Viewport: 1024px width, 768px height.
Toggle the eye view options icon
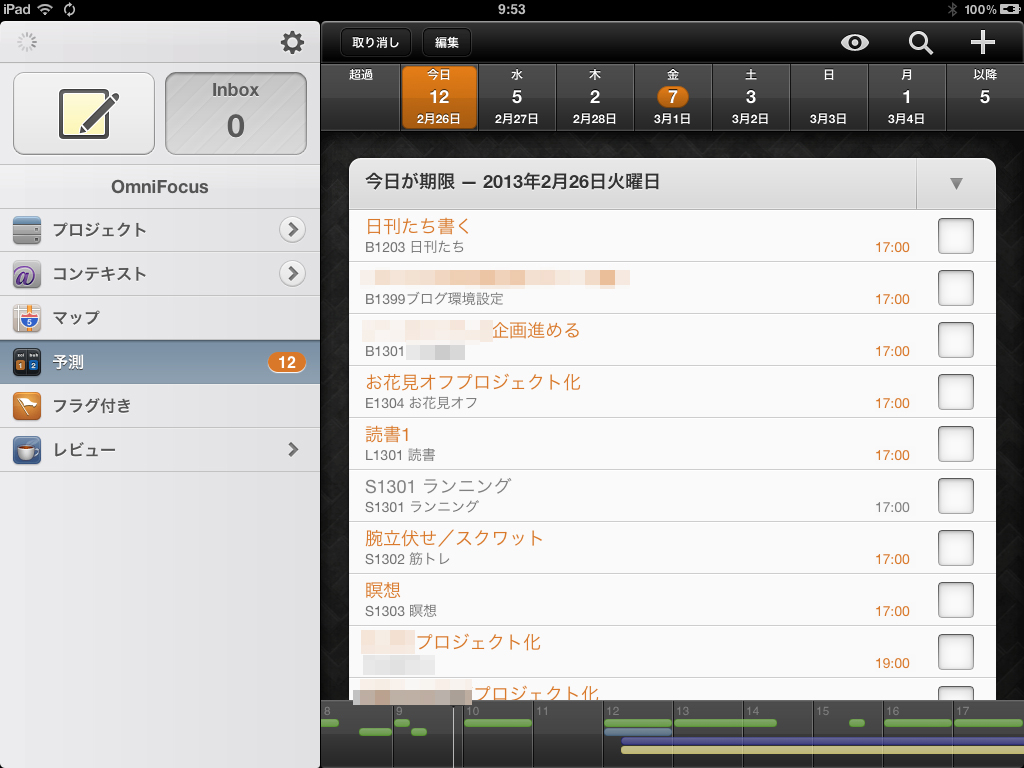pos(855,42)
